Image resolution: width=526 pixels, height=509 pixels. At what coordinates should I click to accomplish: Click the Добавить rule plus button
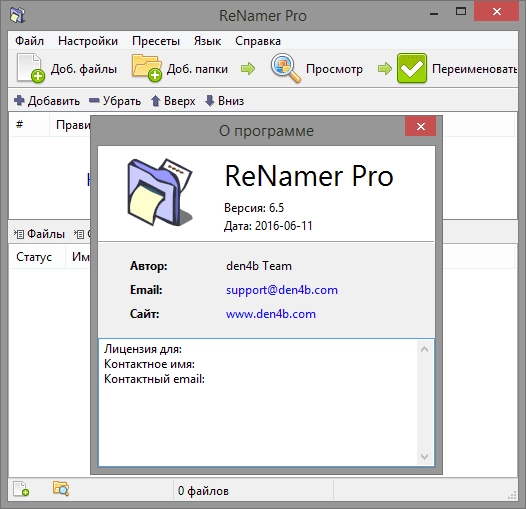click(x=47, y=101)
